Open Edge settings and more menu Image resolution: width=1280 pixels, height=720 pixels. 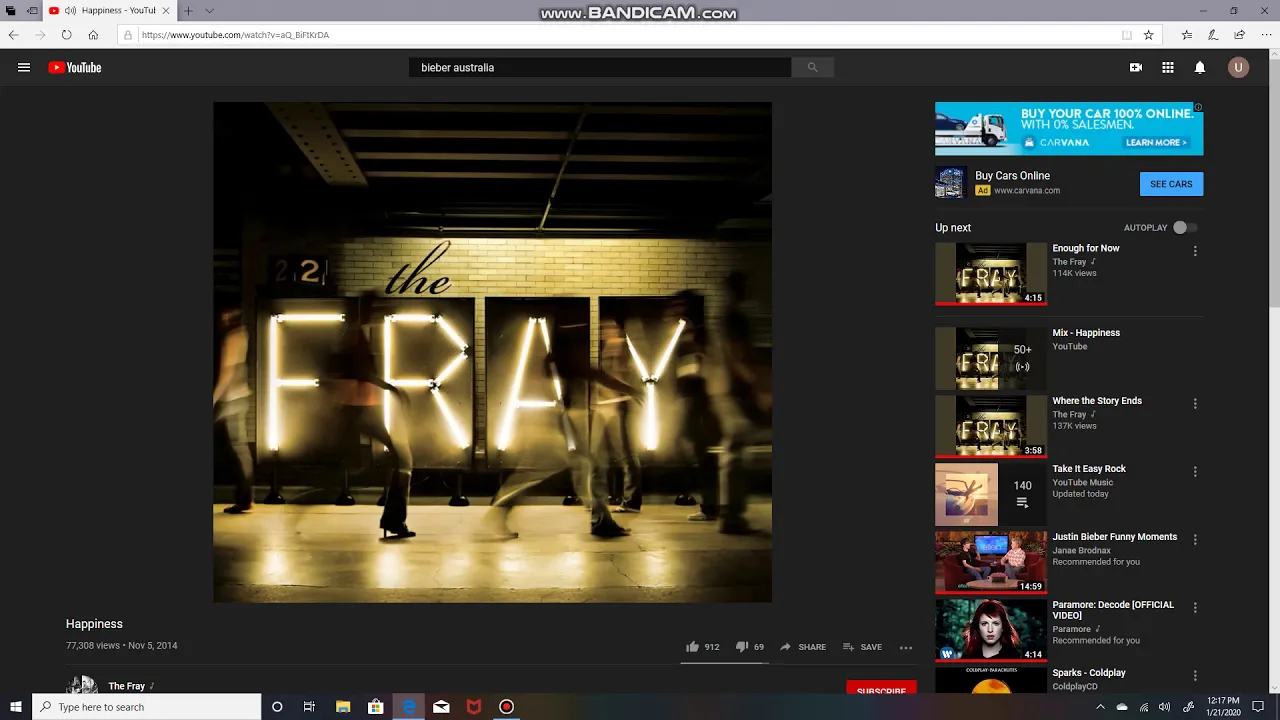click(x=1265, y=35)
